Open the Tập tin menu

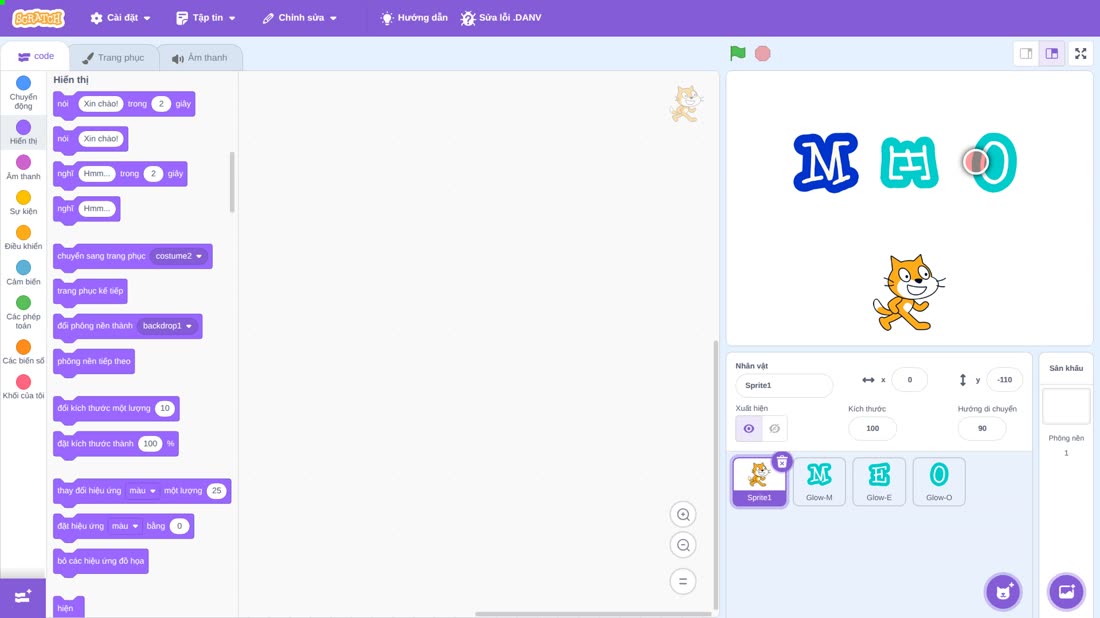tap(206, 18)
